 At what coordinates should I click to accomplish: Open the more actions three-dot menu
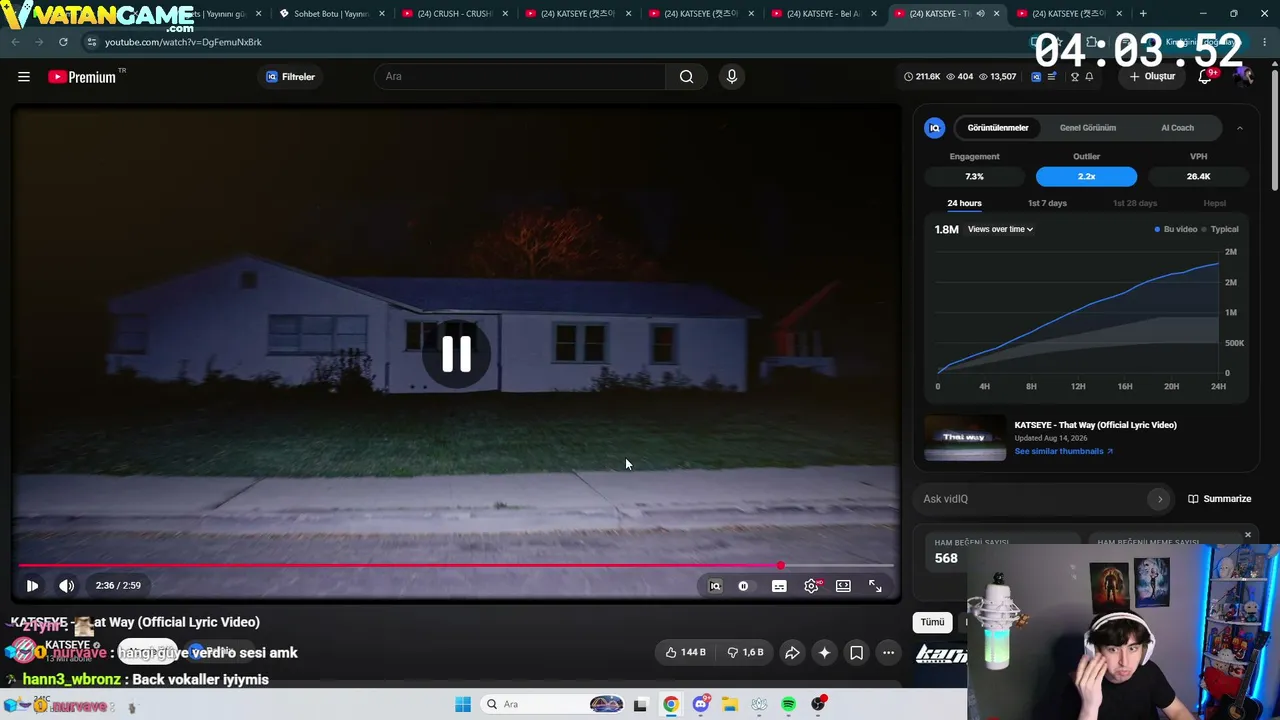[x=888, y=653]
